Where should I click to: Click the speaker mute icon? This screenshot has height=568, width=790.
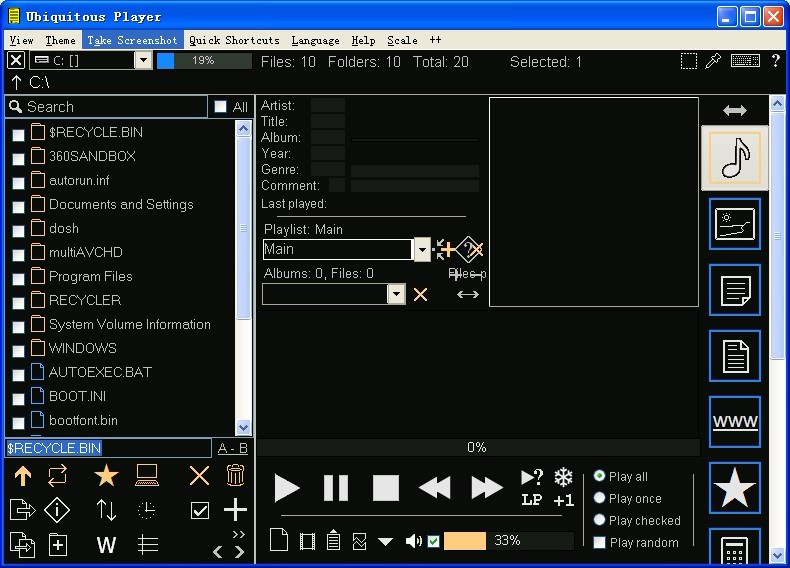point(413,541)
